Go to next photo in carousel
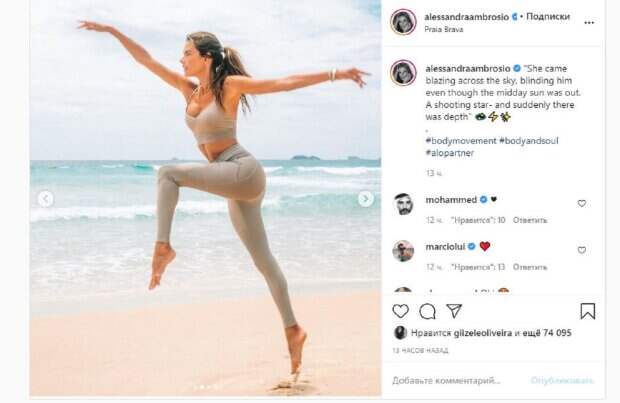Image resolution: width=620 pixels, height=403 pixels. 365,199
